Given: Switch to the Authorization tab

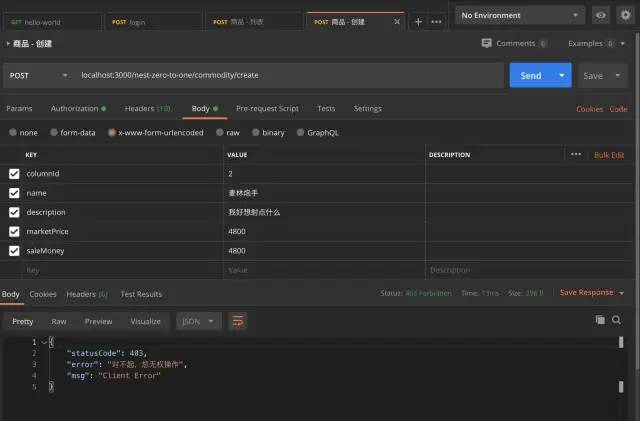Looking at the screenshot, I should tap(78, 109).
